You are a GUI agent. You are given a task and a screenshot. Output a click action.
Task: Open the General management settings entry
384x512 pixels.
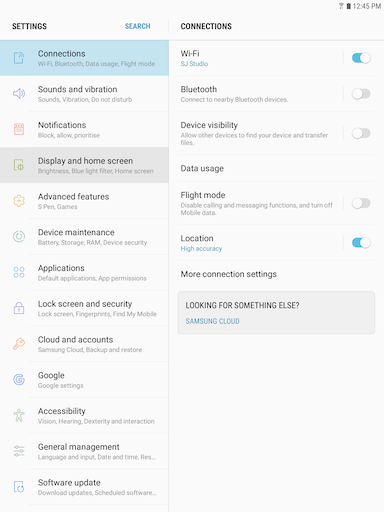[x=84, y=451]
